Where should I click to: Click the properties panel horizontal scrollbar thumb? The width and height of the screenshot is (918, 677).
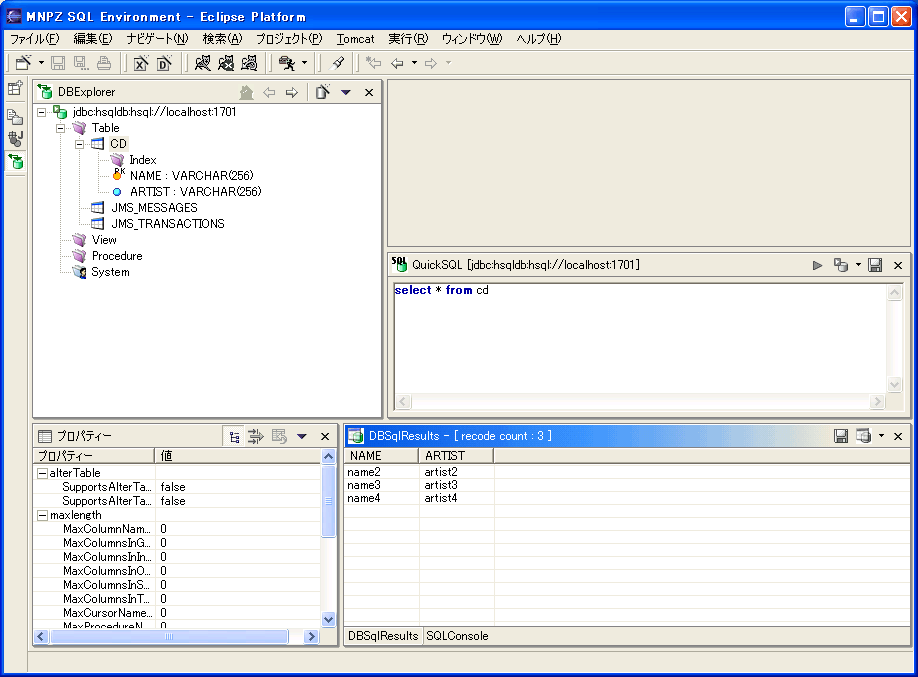(169, 637)
